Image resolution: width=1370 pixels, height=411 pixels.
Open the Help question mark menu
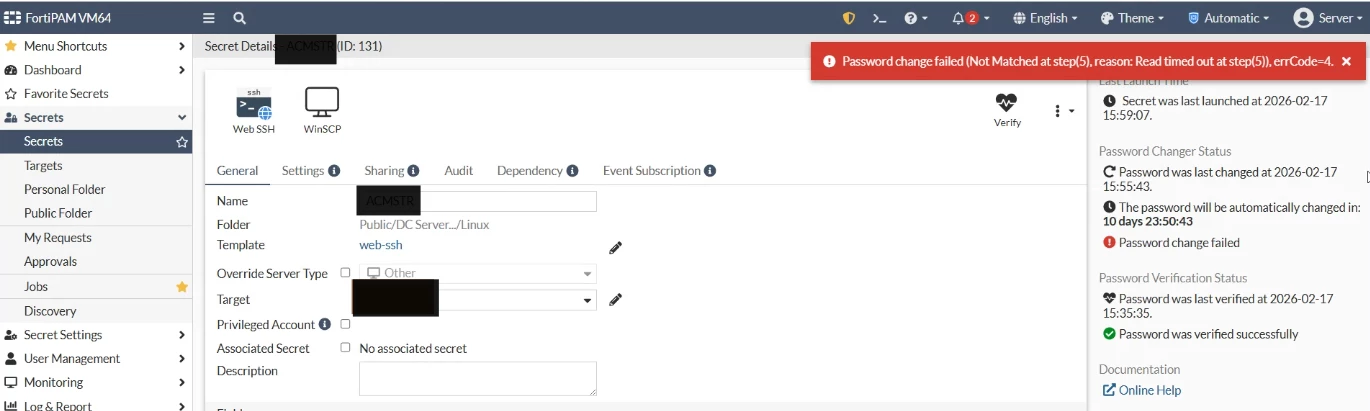point(916,18)
